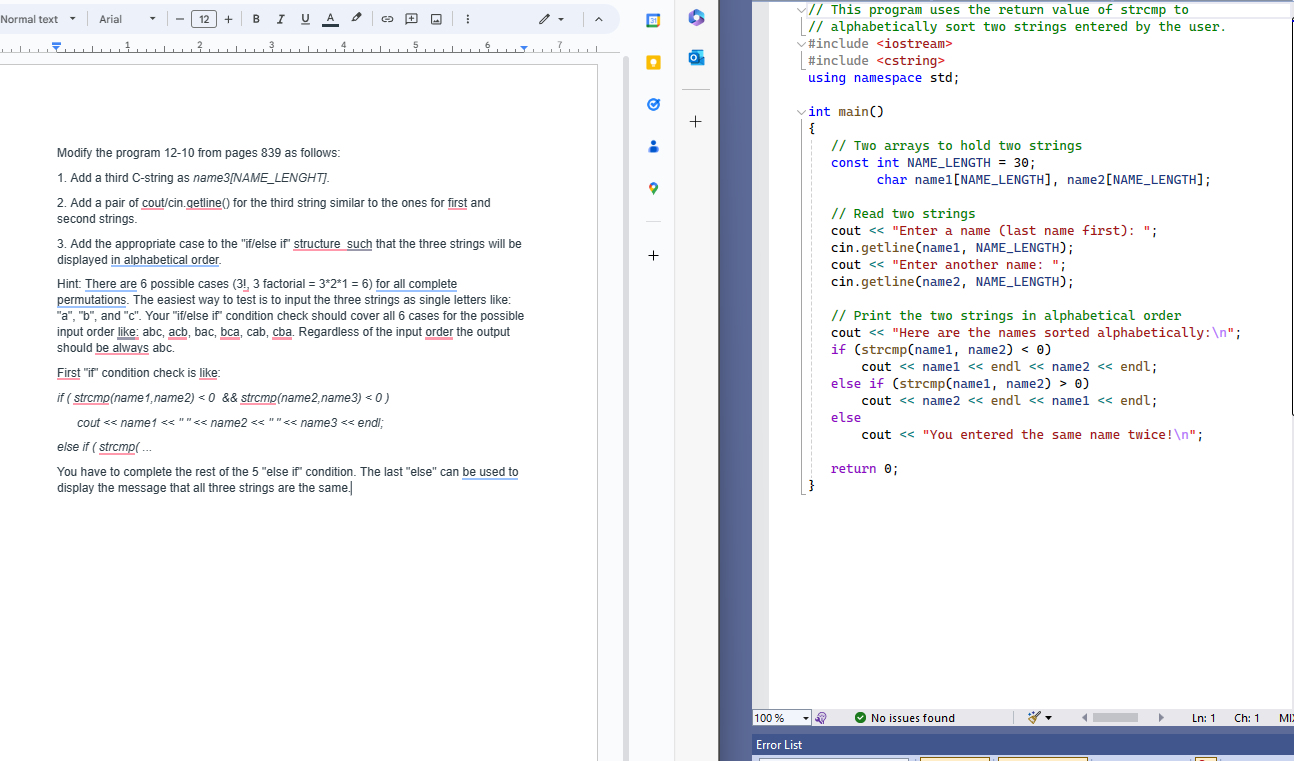Click the code cleanup broom icon

[1034, 718]
